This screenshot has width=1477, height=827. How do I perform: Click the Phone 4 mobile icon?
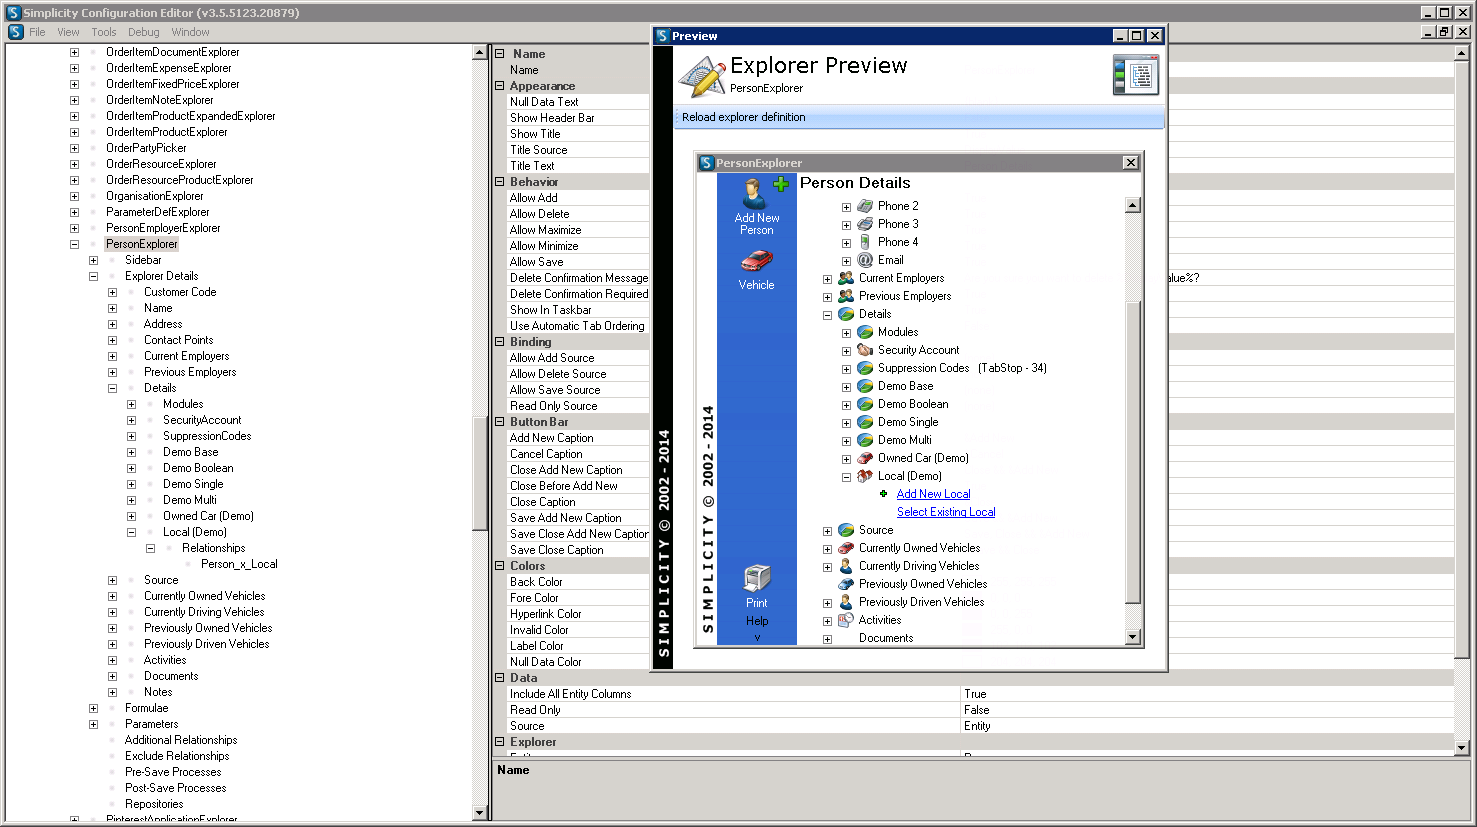[865, 242]
